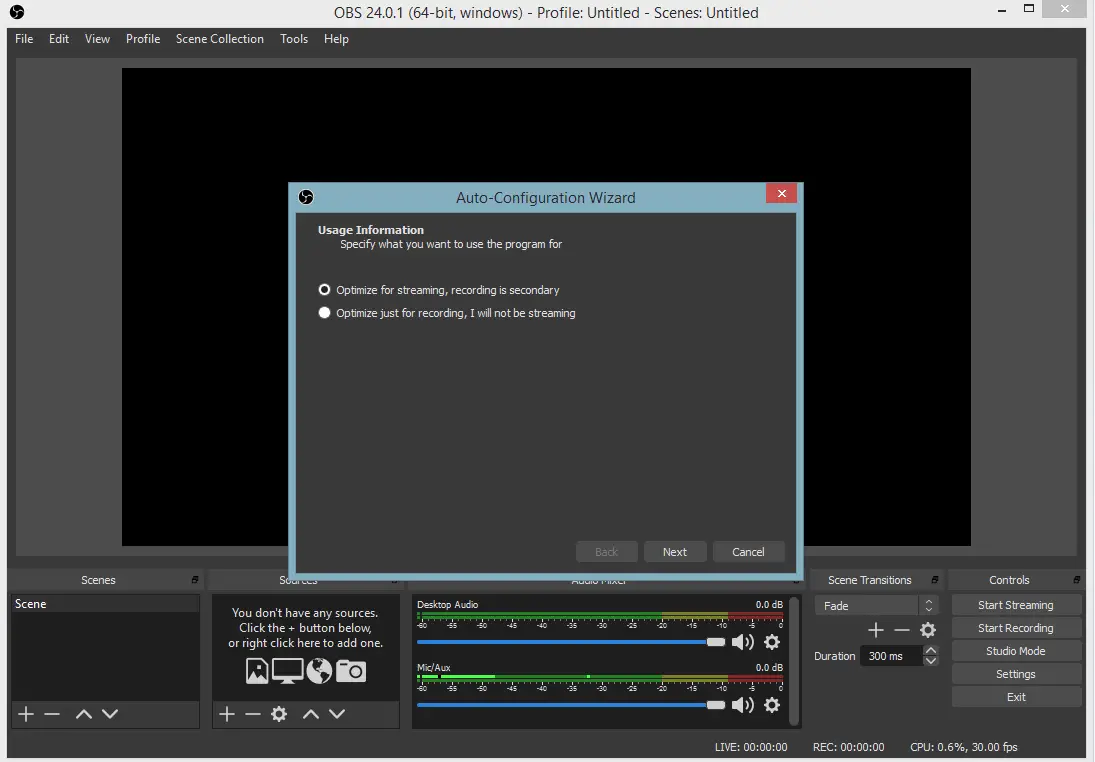
Task: Click the Duration 300 ms field
Action: click(x=890, y=656)
